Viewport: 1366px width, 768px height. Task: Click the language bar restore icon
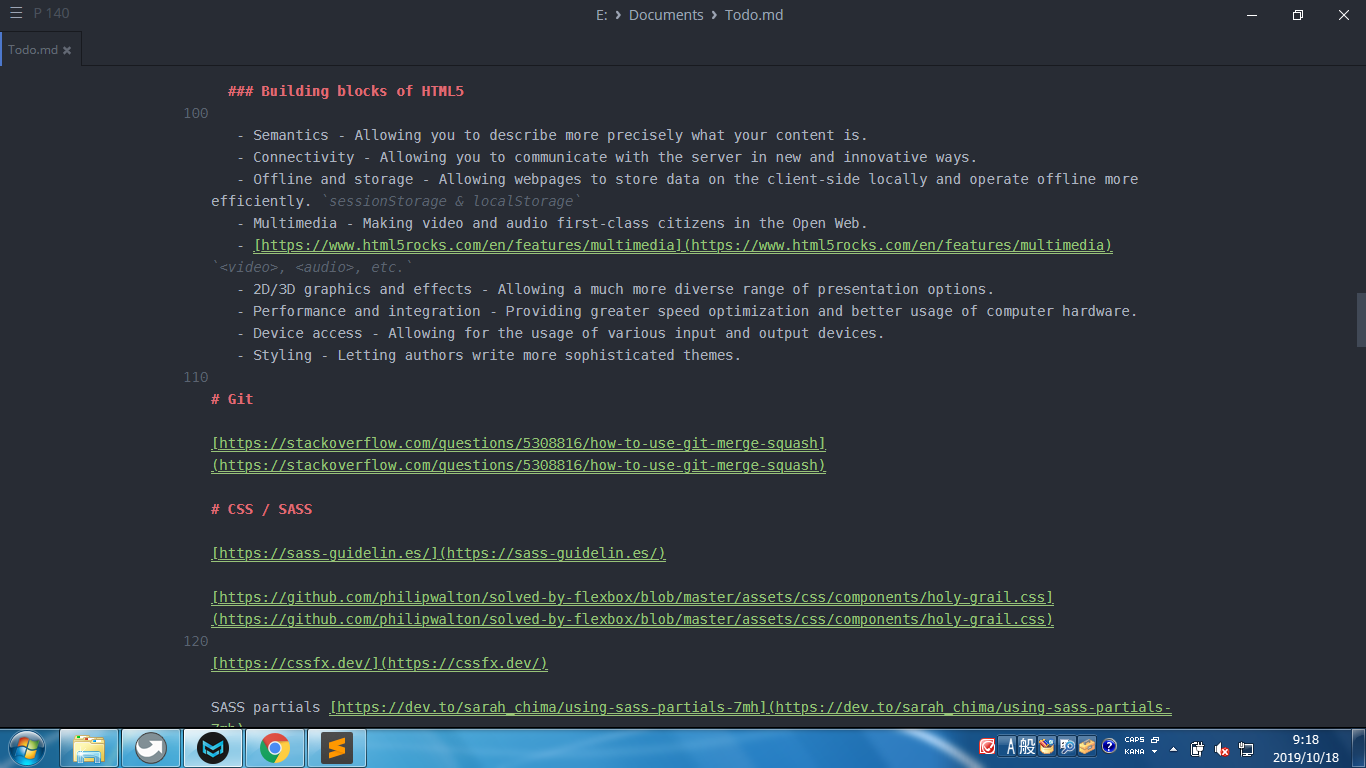[1155, 740]
